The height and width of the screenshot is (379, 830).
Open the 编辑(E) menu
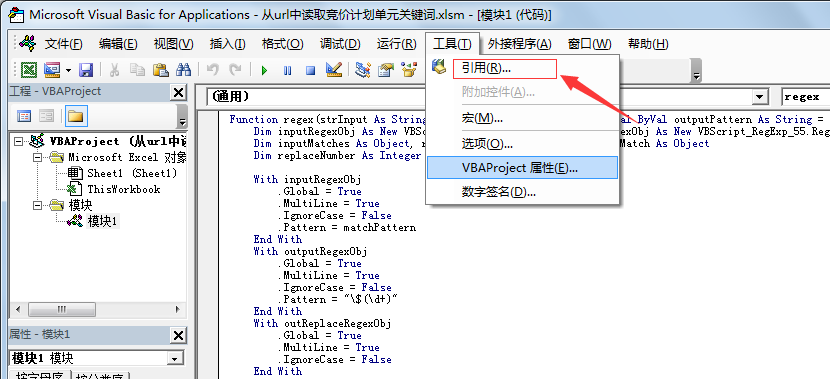(118, 44)
